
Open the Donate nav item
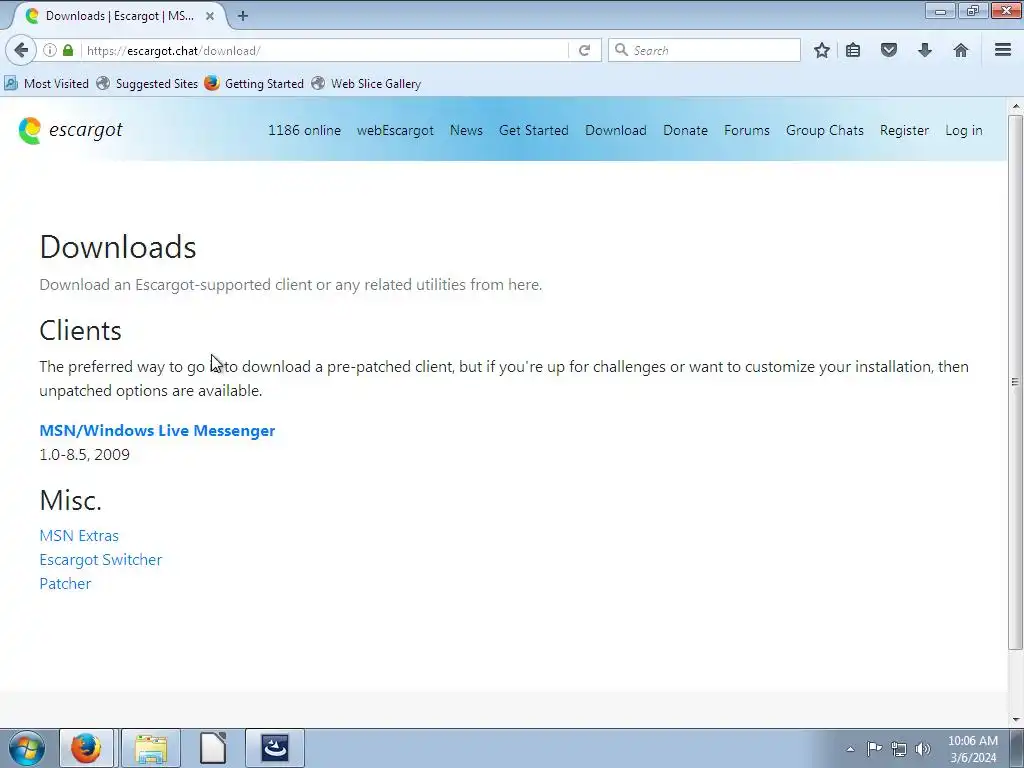685,131
